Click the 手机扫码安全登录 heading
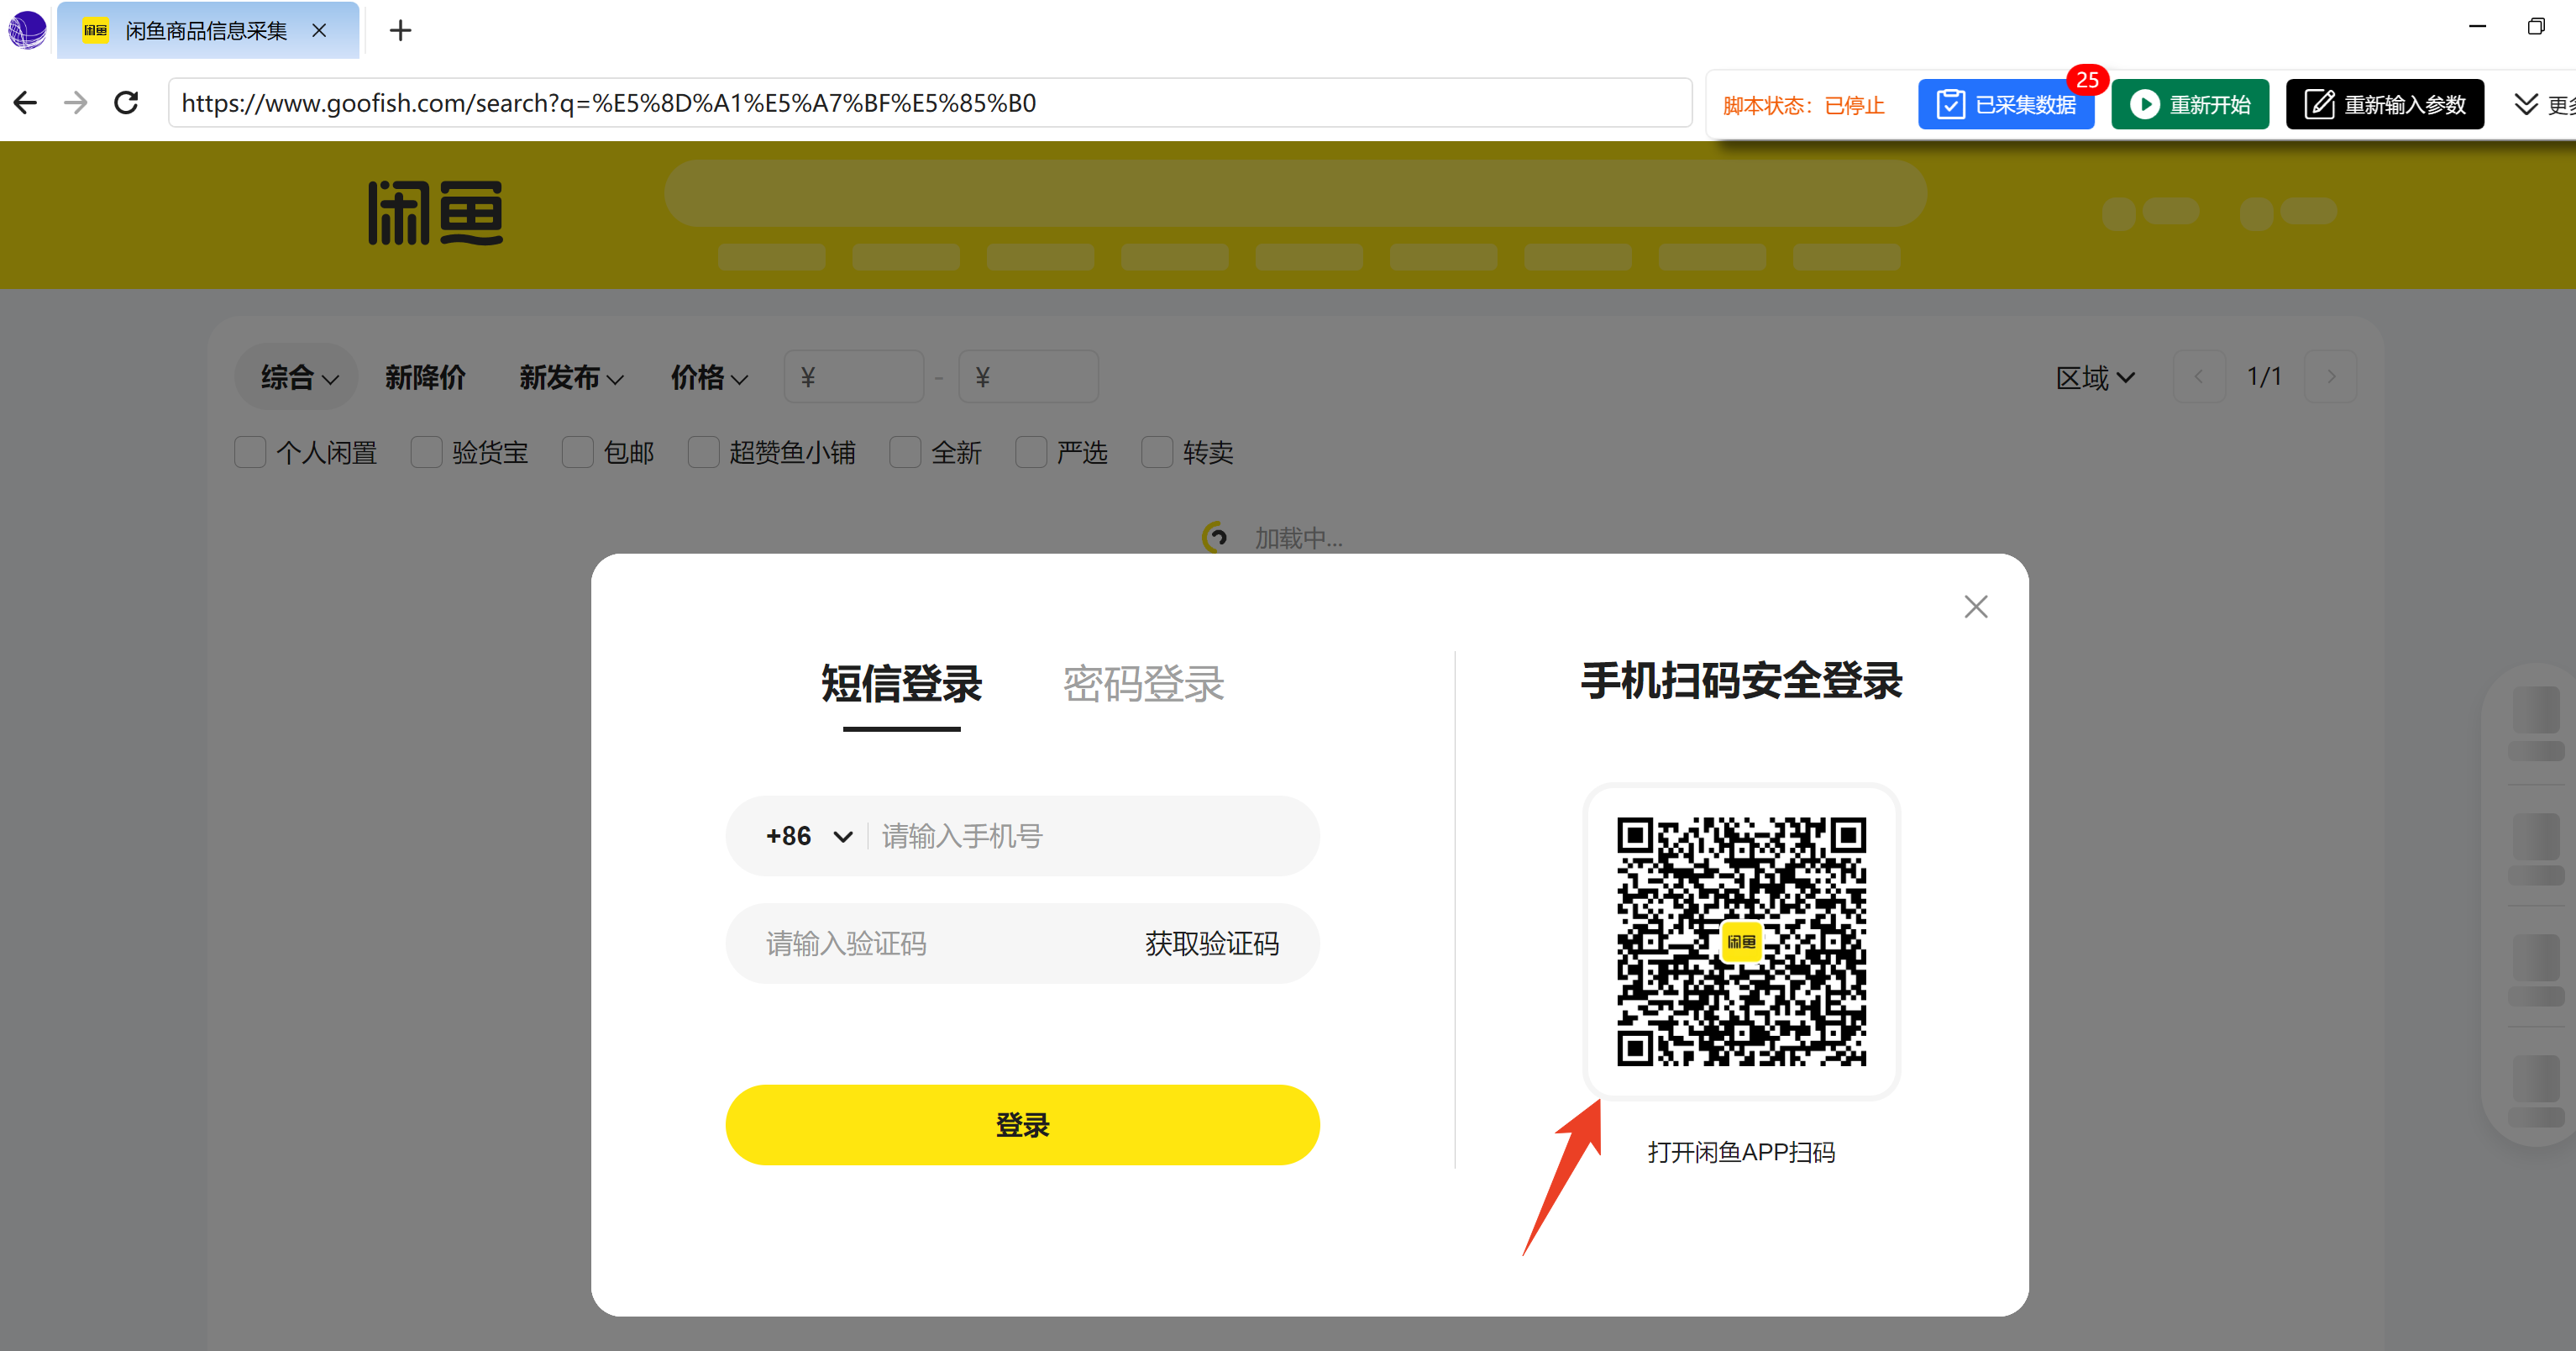 coord(1741,681)
